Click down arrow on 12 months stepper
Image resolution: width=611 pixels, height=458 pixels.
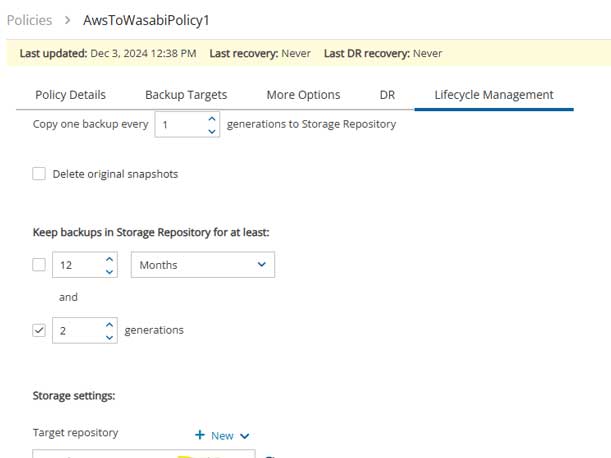tap(109, 271)
